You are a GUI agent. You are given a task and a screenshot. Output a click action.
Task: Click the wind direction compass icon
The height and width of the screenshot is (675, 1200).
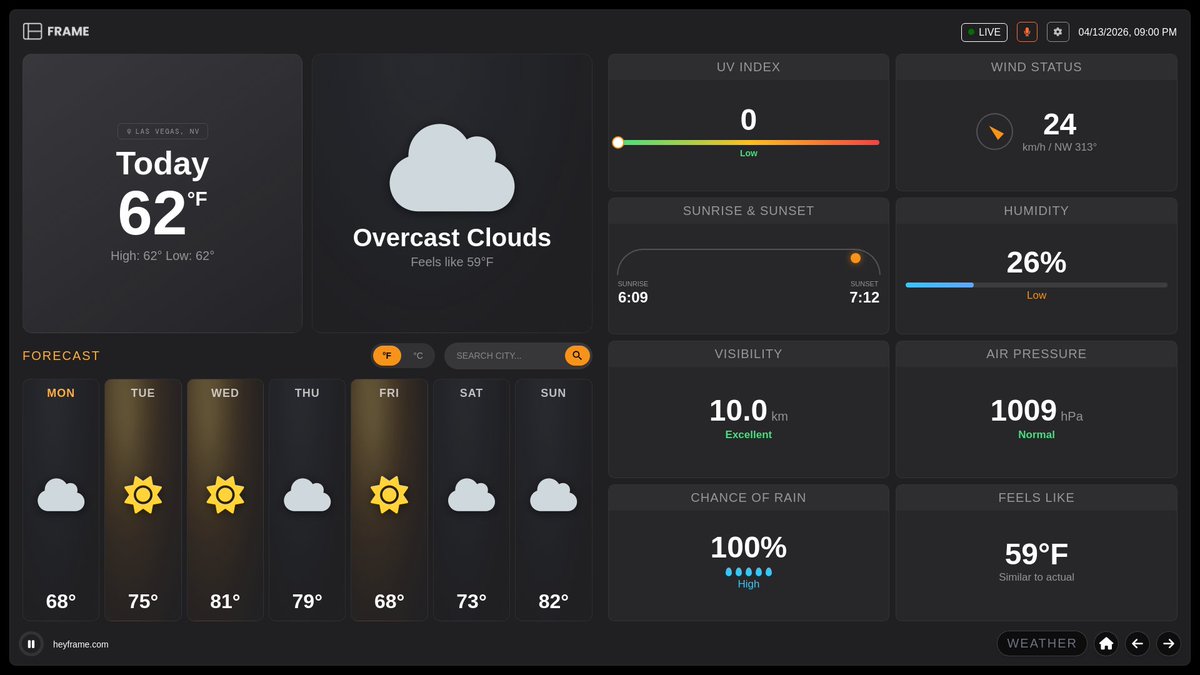pyautogui.click(x=994, y=132)
